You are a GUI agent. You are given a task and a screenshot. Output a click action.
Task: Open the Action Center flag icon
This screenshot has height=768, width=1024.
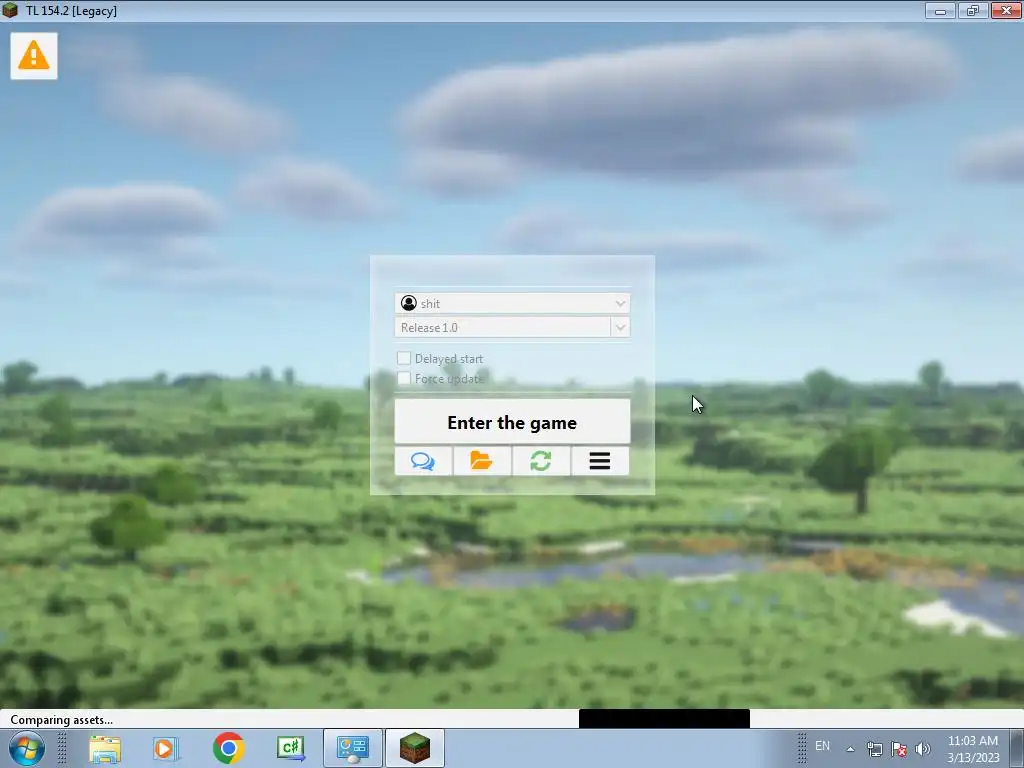point(899,749)
